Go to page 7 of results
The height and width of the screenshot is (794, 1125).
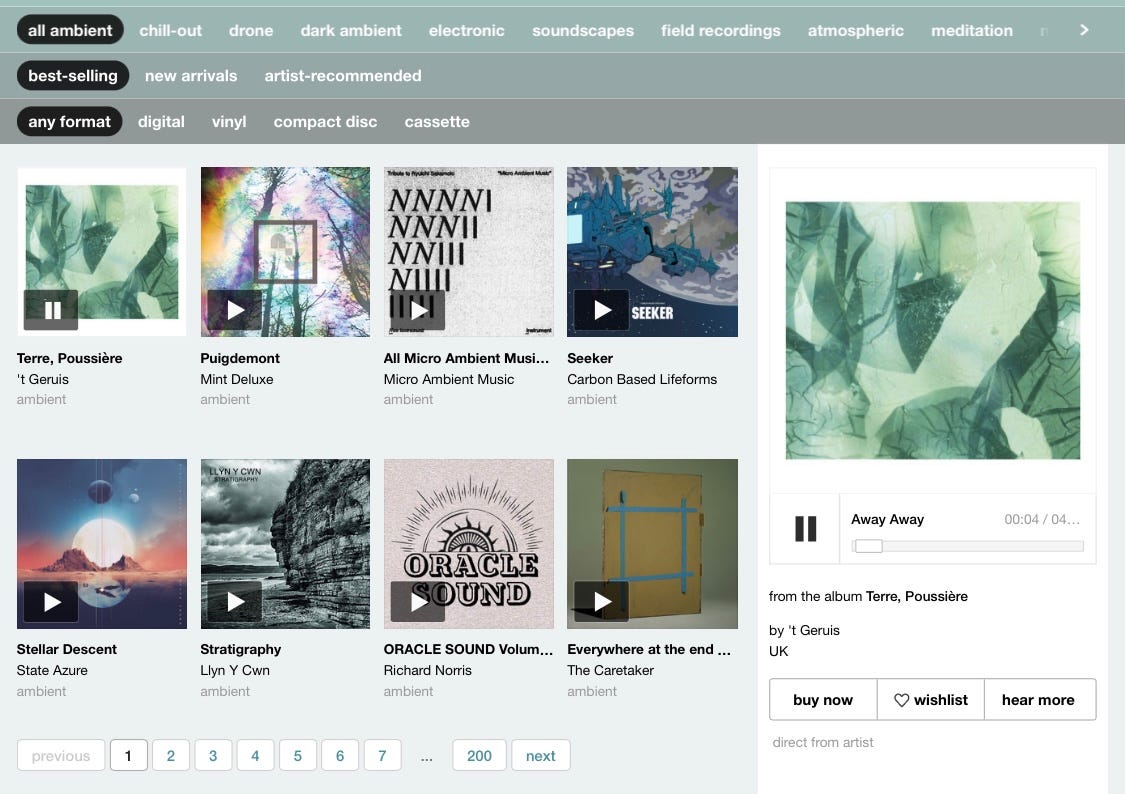click(382, 755)
